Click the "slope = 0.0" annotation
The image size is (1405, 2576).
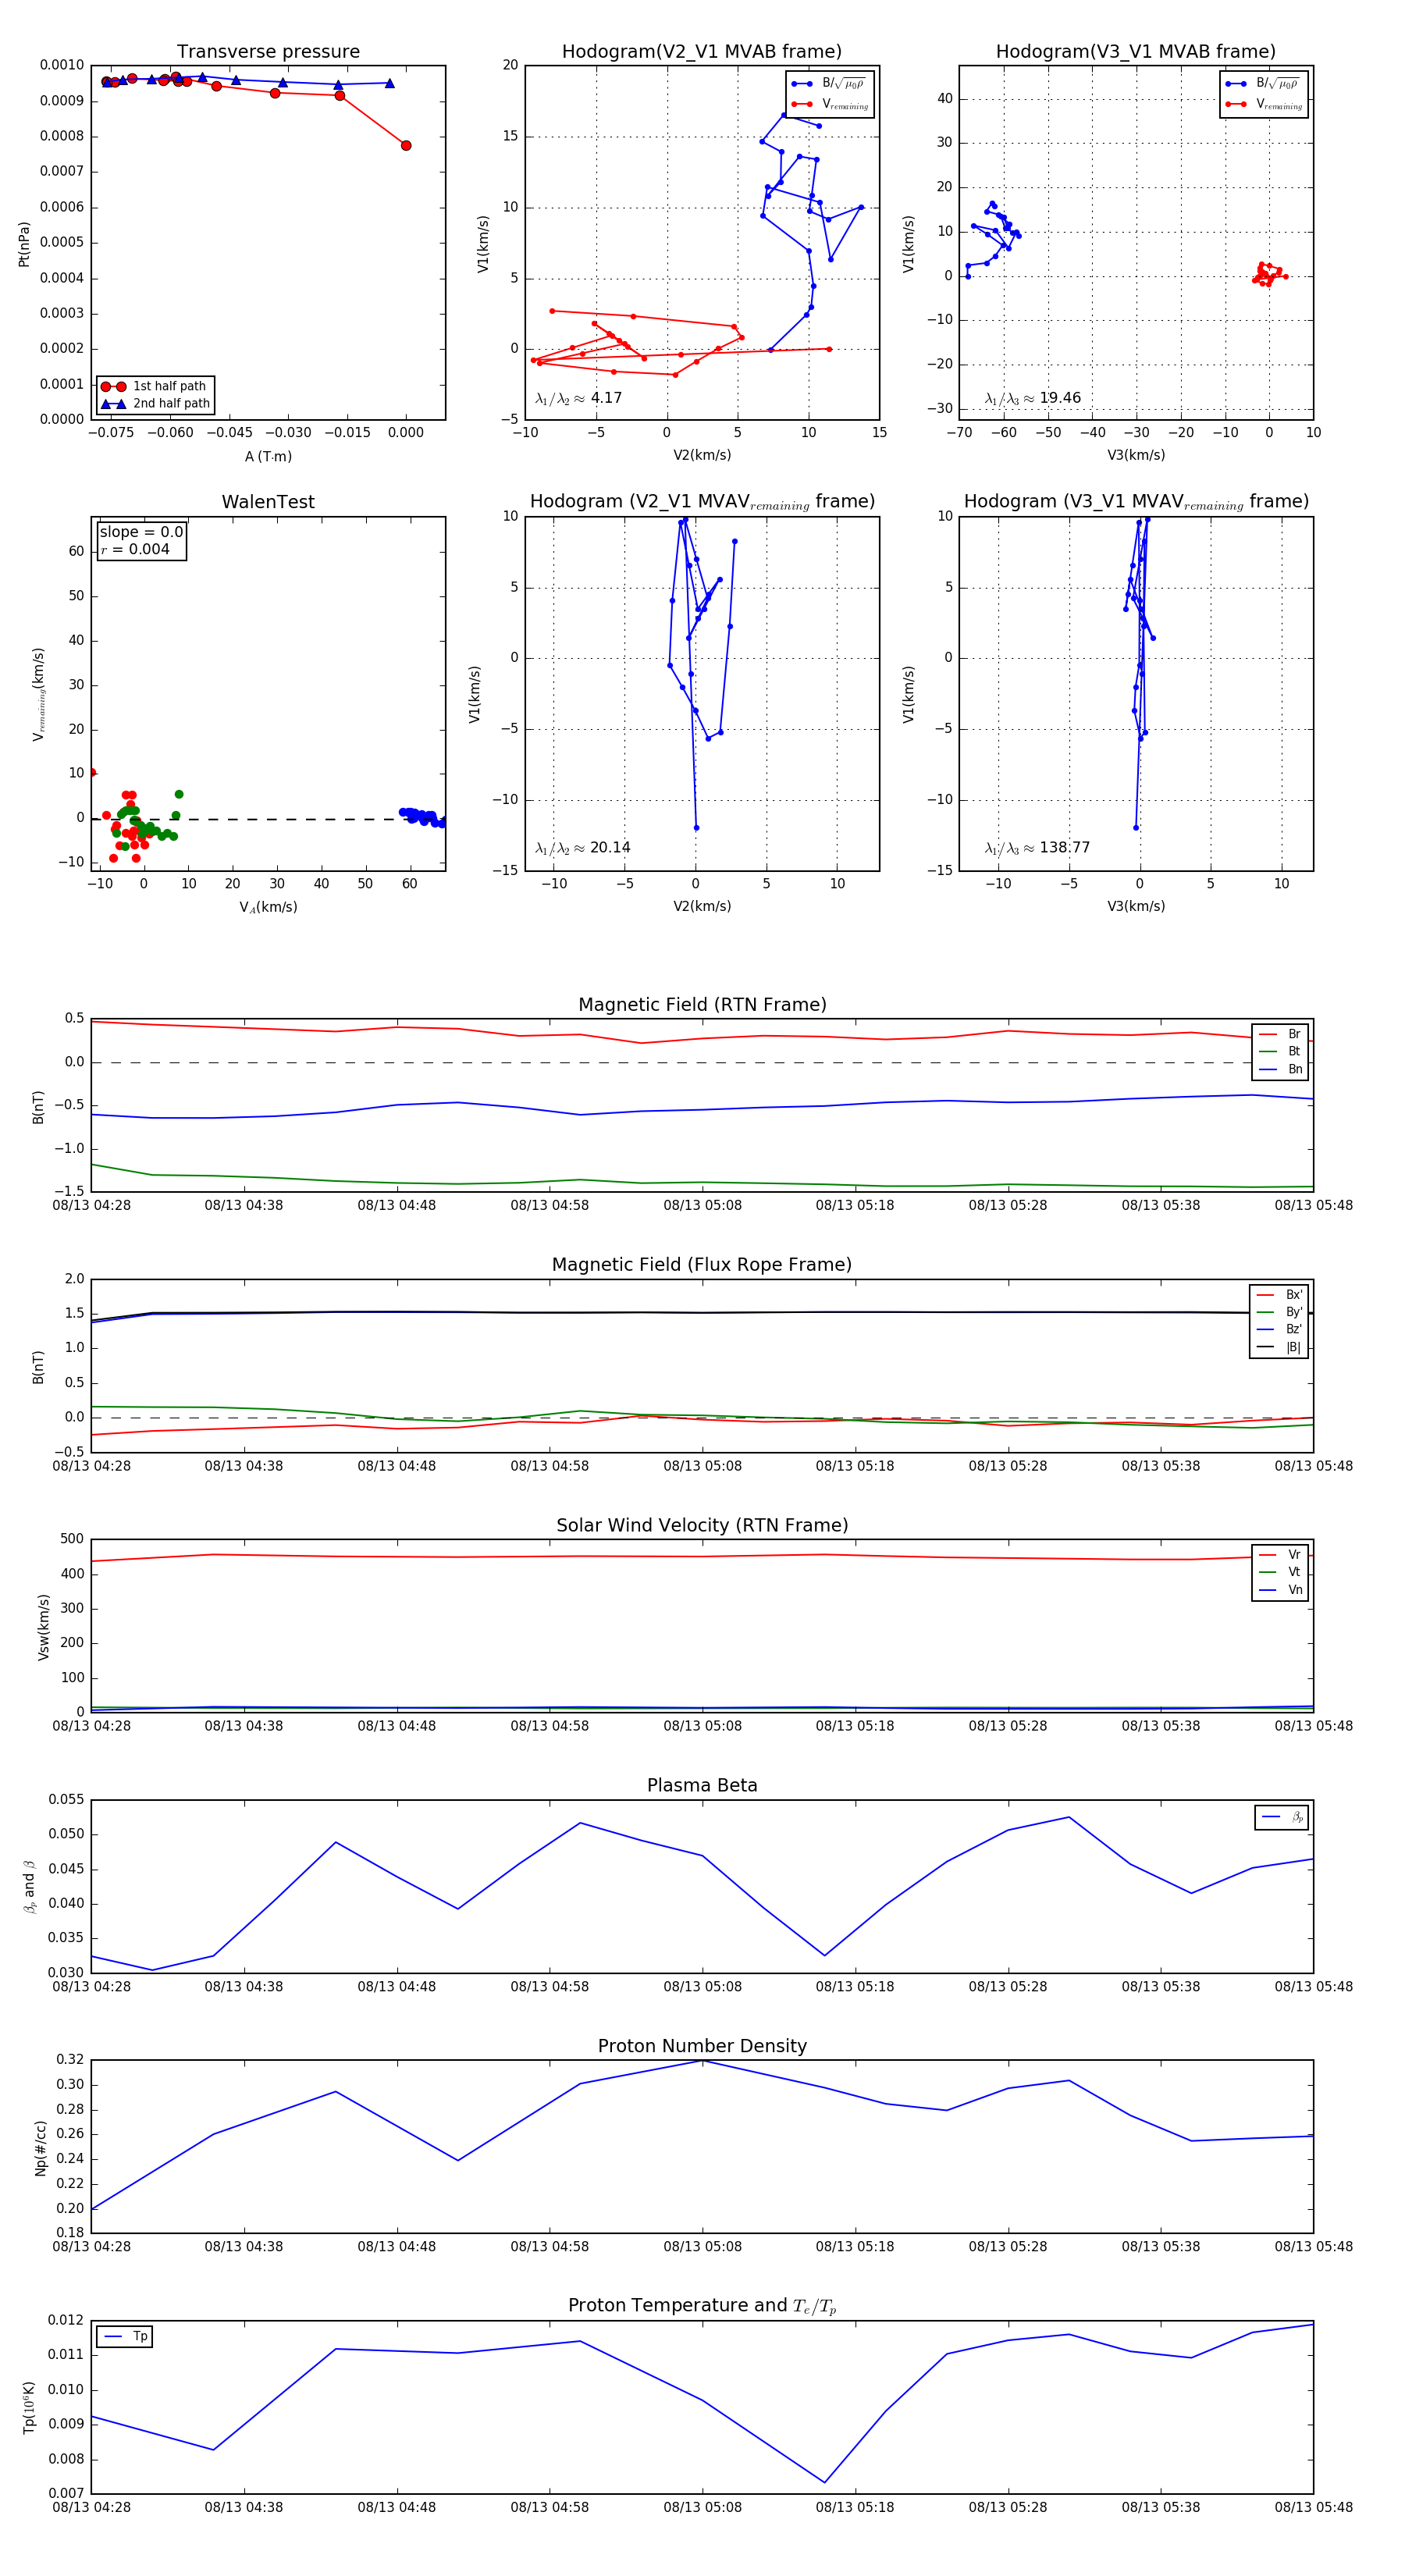click(141, 533)
